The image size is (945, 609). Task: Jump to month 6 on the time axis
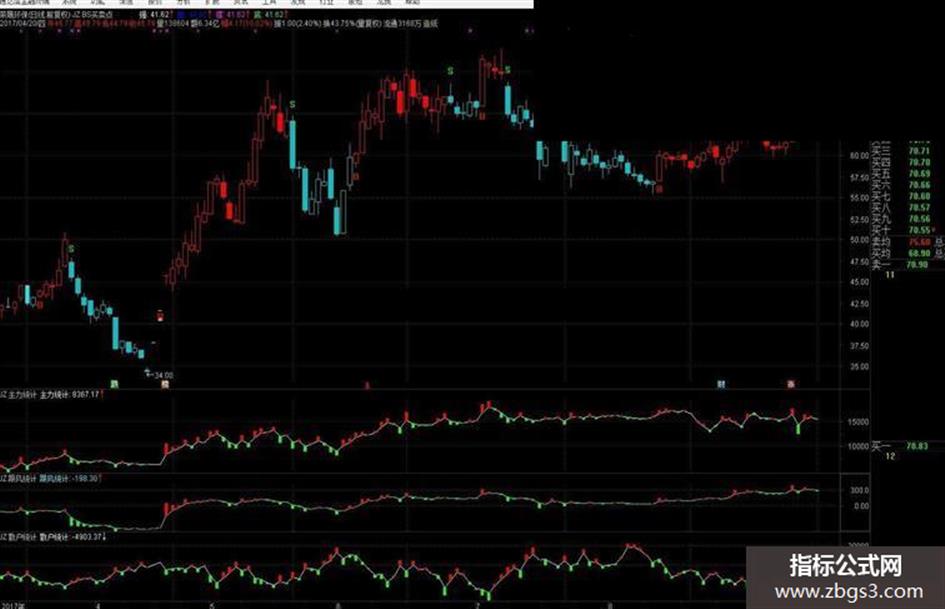[x=338, y=605]
